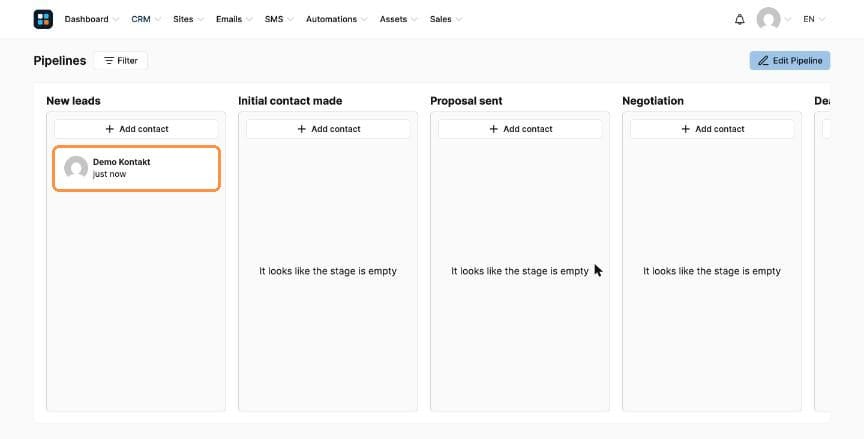Viewport: 864px width, 439px height.
Task: Expand the SMS menu chevron
Action: 290,19
